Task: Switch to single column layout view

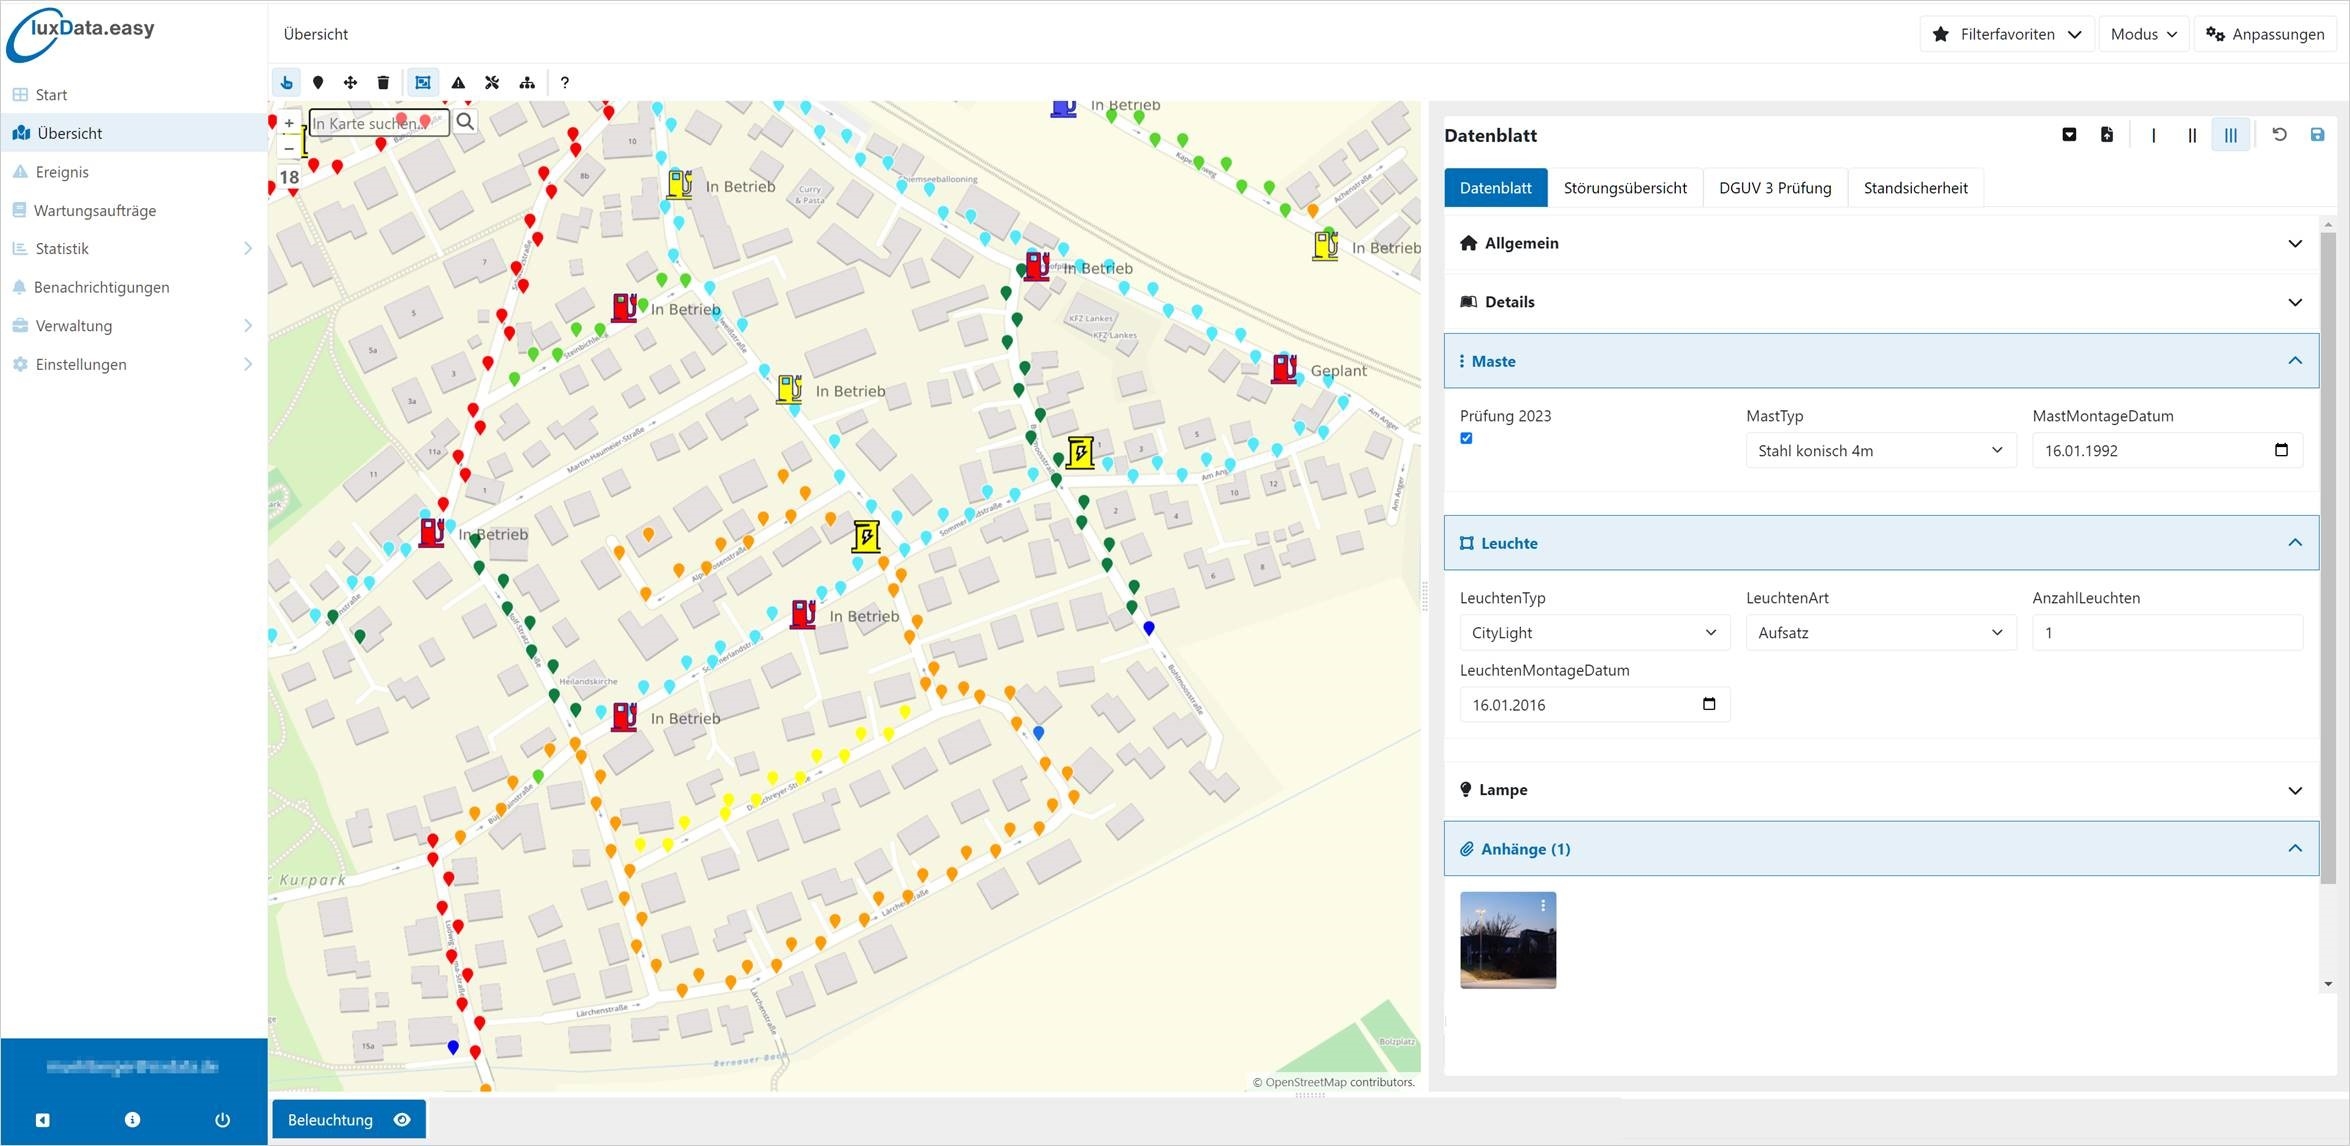Action: coord(2153,135)
